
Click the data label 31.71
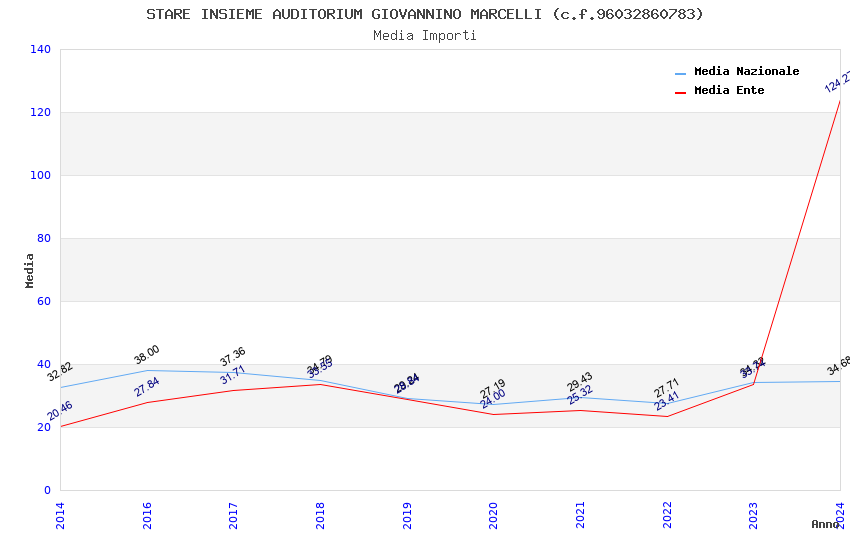[233, 374]
